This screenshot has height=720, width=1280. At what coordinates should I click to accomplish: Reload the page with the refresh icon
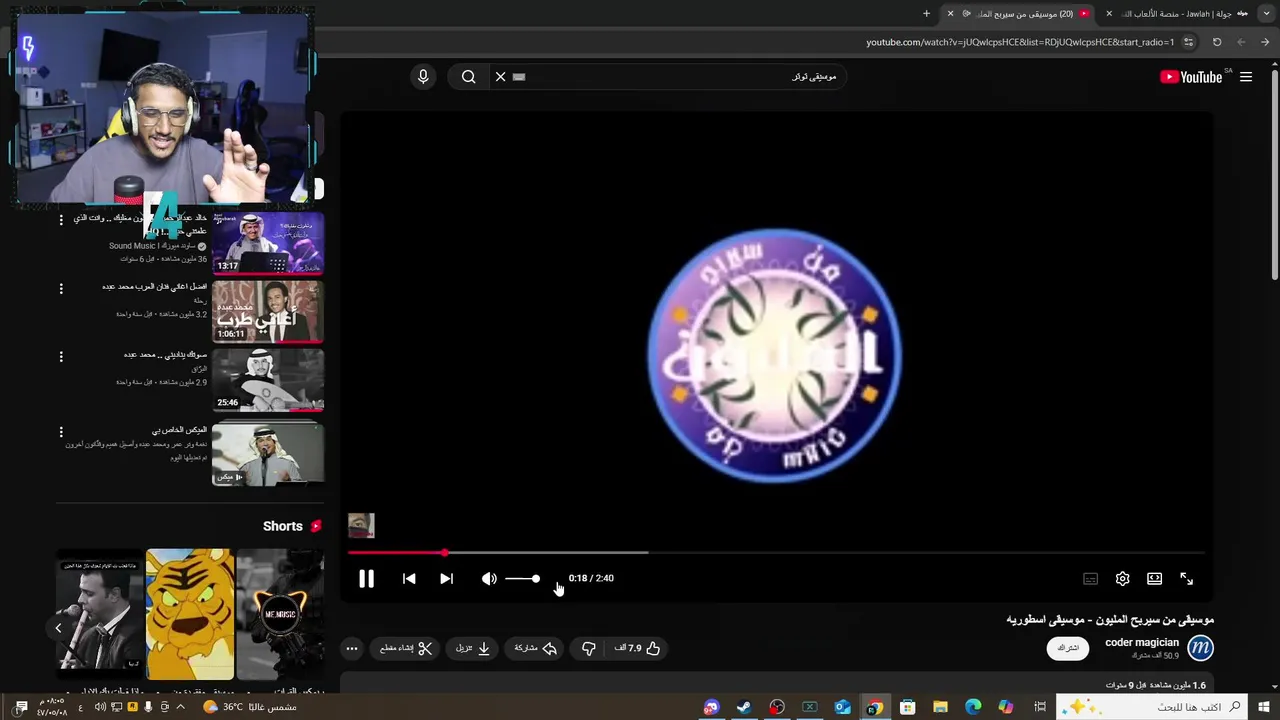[1217, 42]
